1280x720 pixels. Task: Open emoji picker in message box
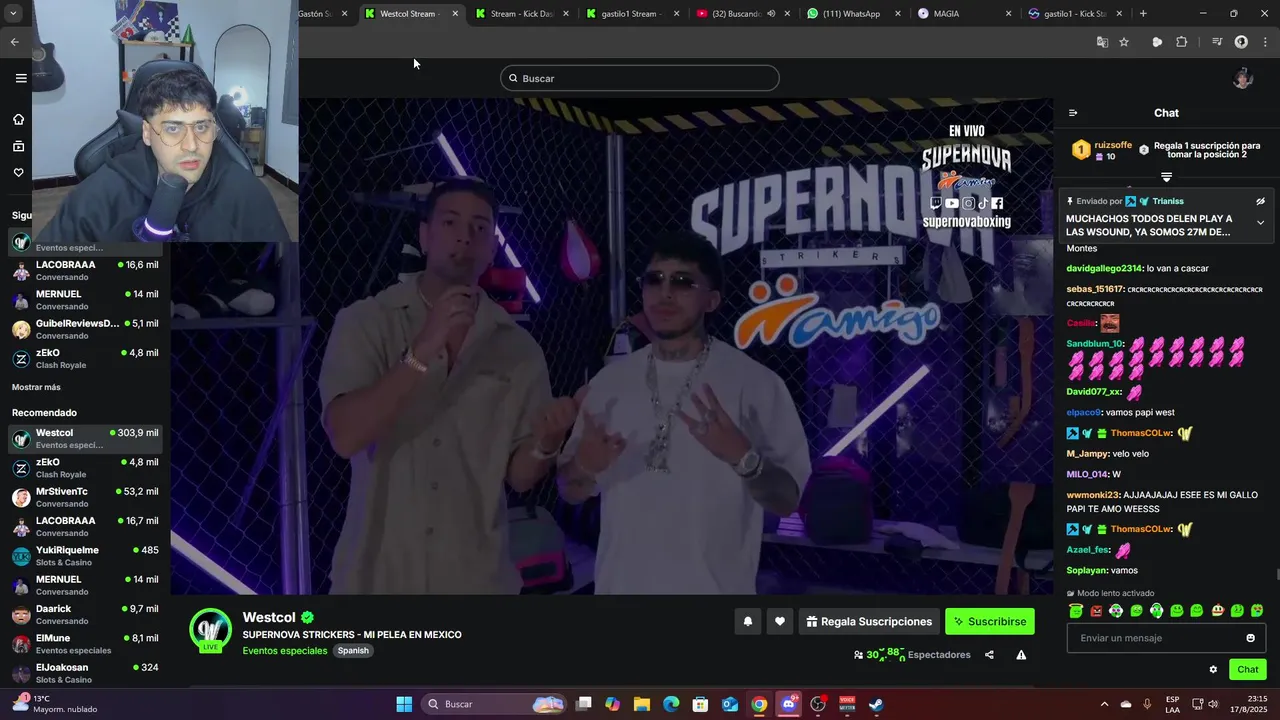click(x=1250, y=638)
